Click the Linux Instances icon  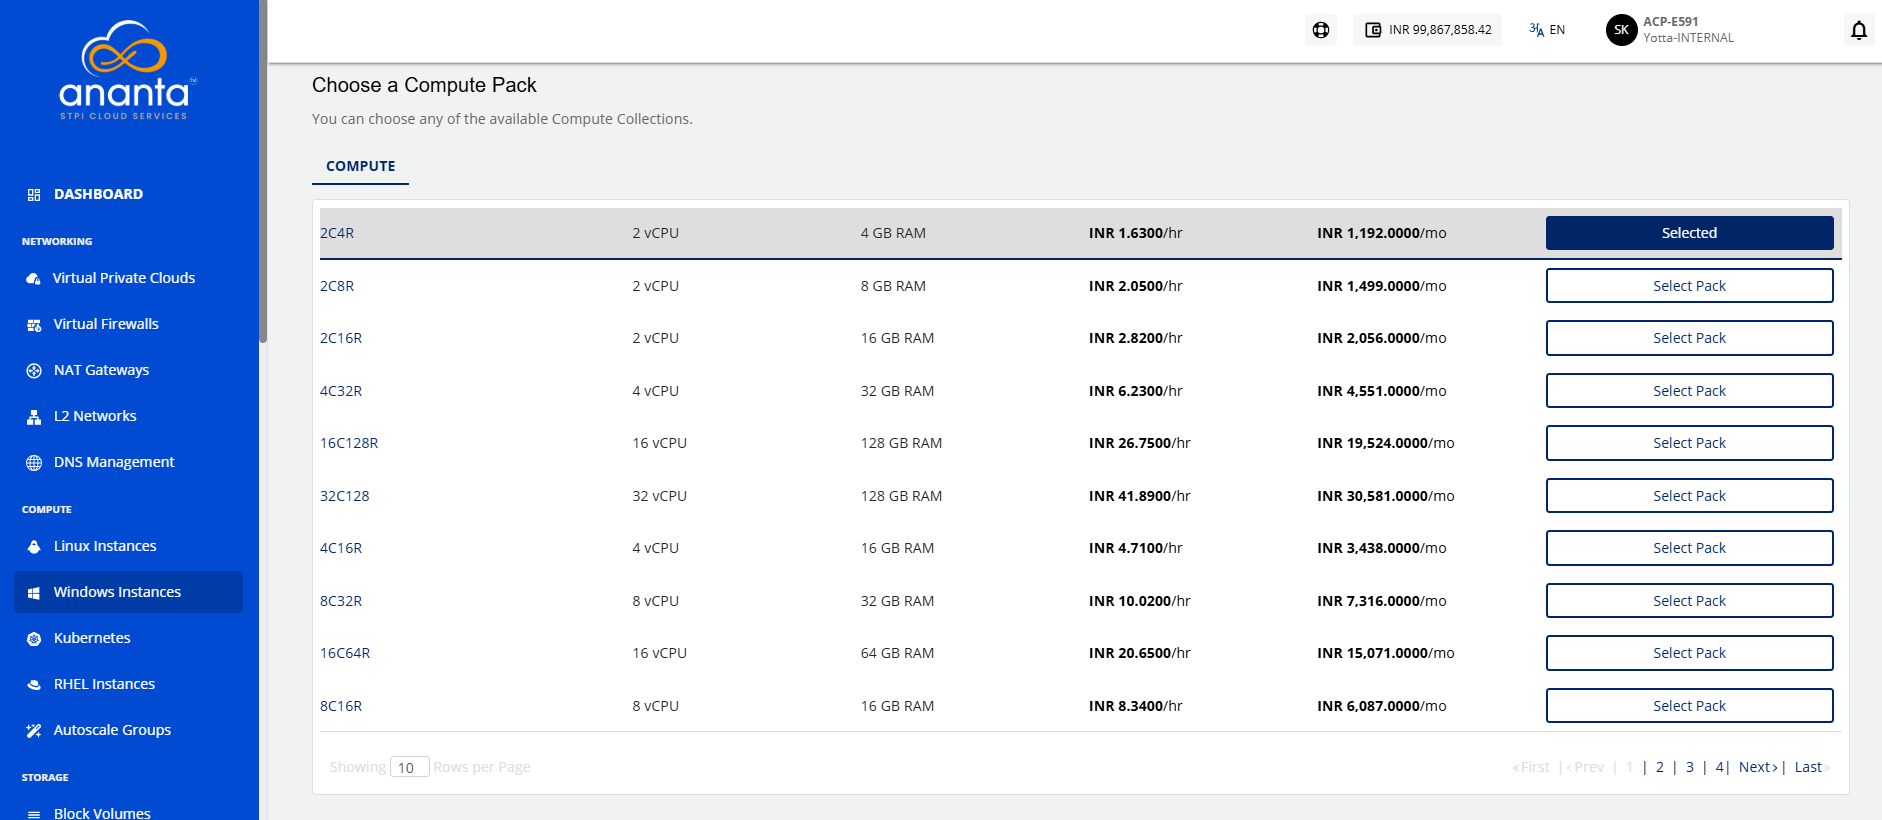(x=34, y=547)
